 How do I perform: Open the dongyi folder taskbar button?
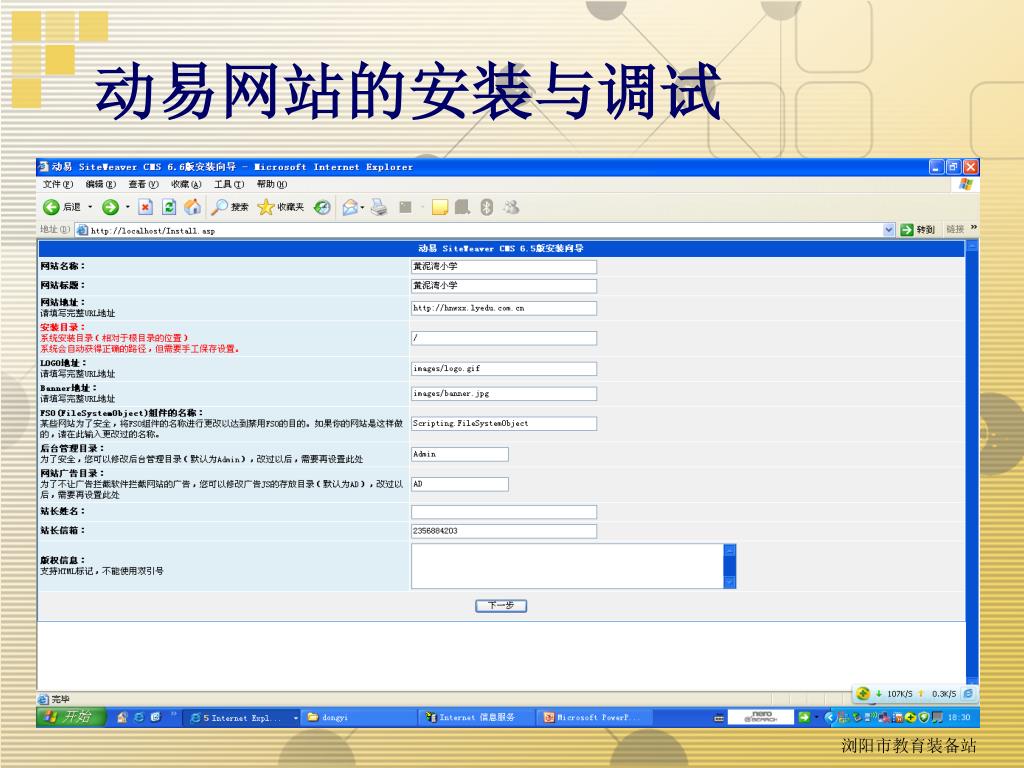click(x=358, y=717)
